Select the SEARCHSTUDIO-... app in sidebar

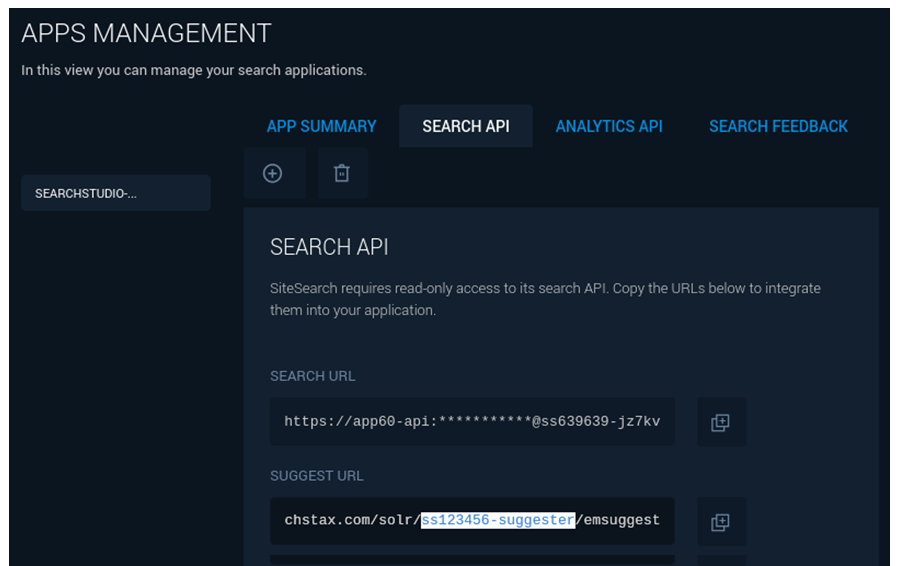coord(116,193)
